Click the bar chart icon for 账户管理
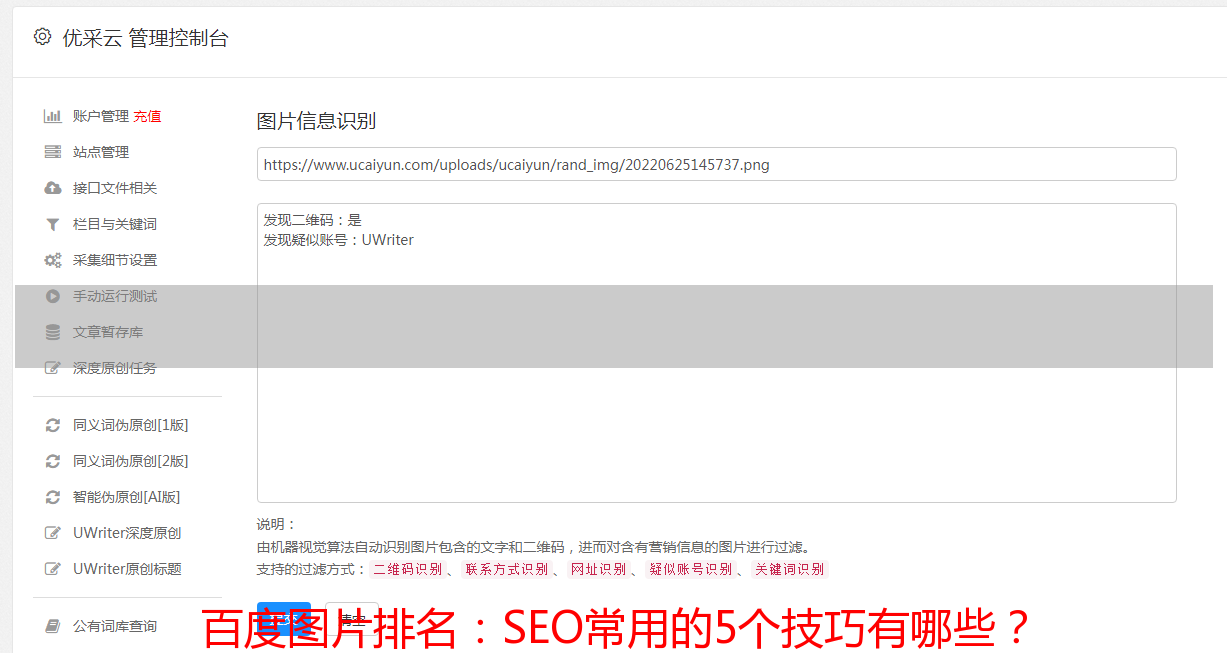Viewport: 1227px width, 653px height. pyautogui.click(x=53, y=116)
